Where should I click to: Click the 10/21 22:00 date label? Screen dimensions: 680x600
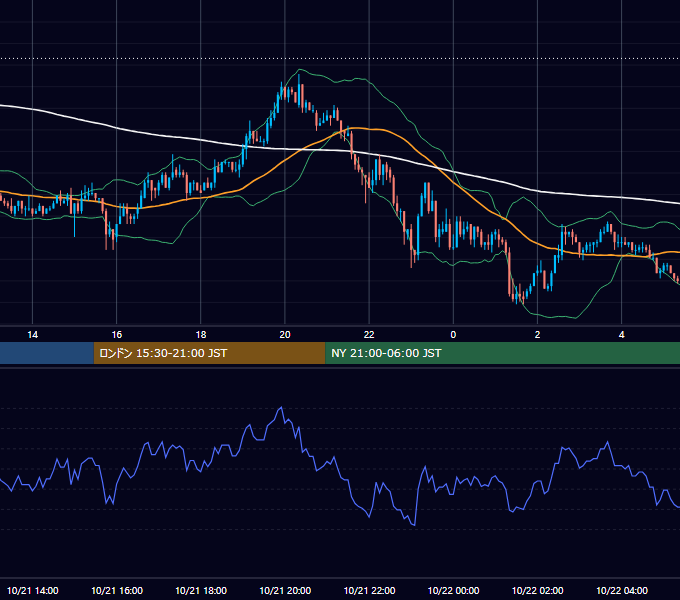tap(369, 590)
